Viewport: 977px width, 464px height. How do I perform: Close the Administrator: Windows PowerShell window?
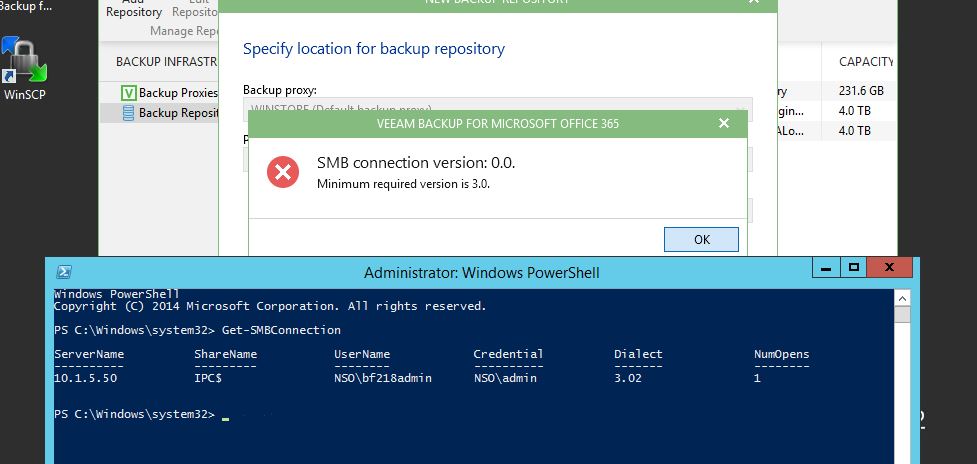tap(889, 268)
